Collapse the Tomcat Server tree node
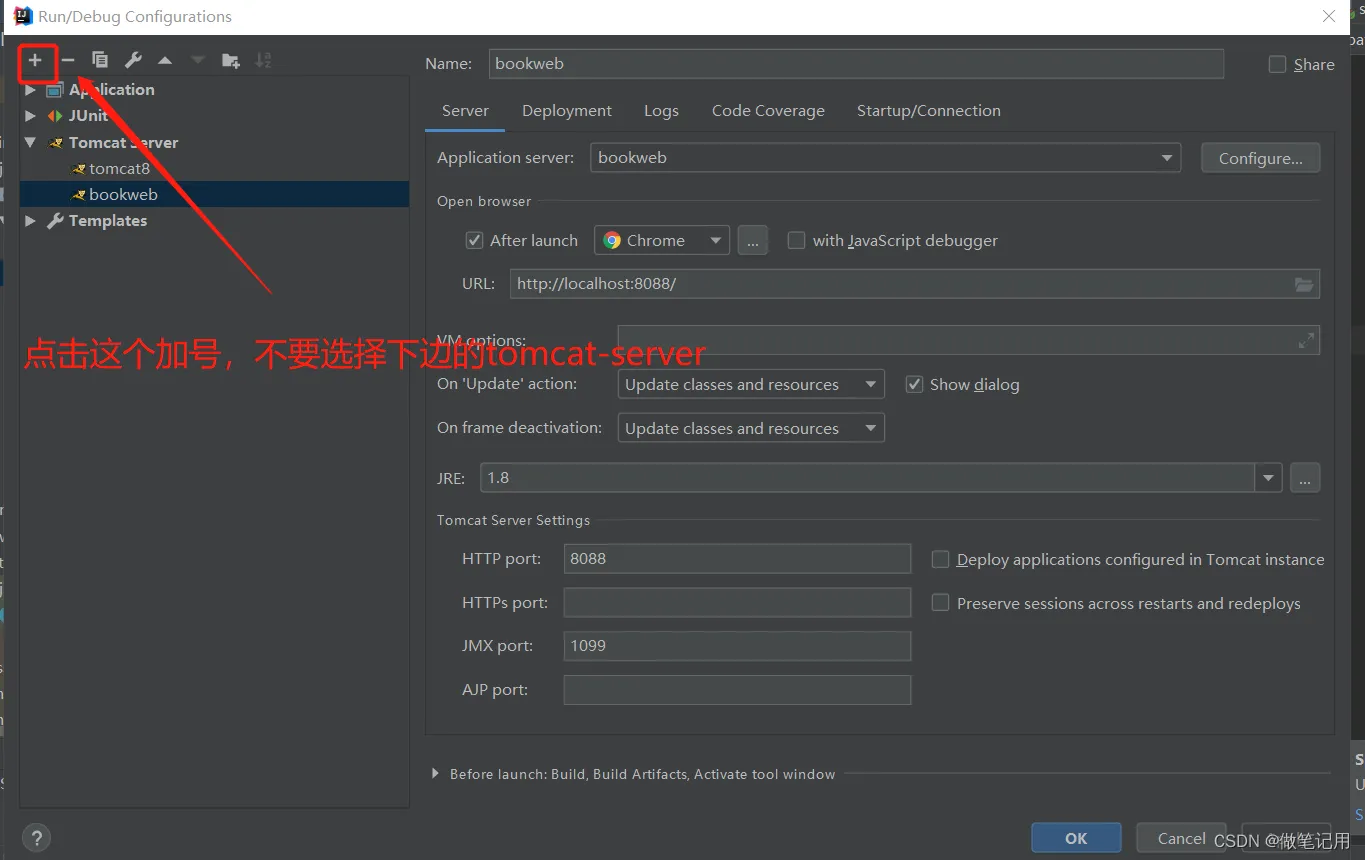This screenshot has height=860, width=1365. click(x=30, y=142)
